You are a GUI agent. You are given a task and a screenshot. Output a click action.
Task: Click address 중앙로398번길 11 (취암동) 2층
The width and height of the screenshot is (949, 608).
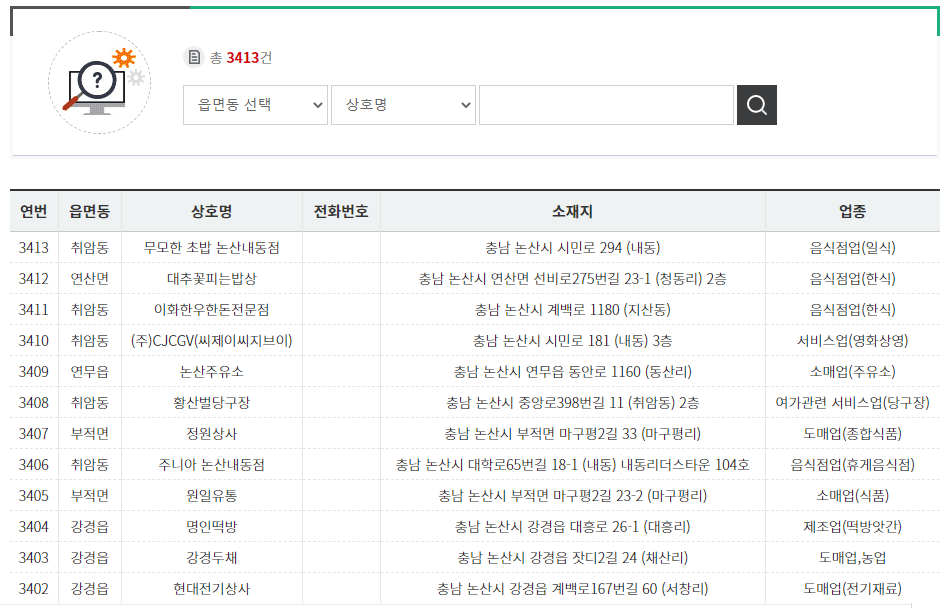[x=573, y=403]
